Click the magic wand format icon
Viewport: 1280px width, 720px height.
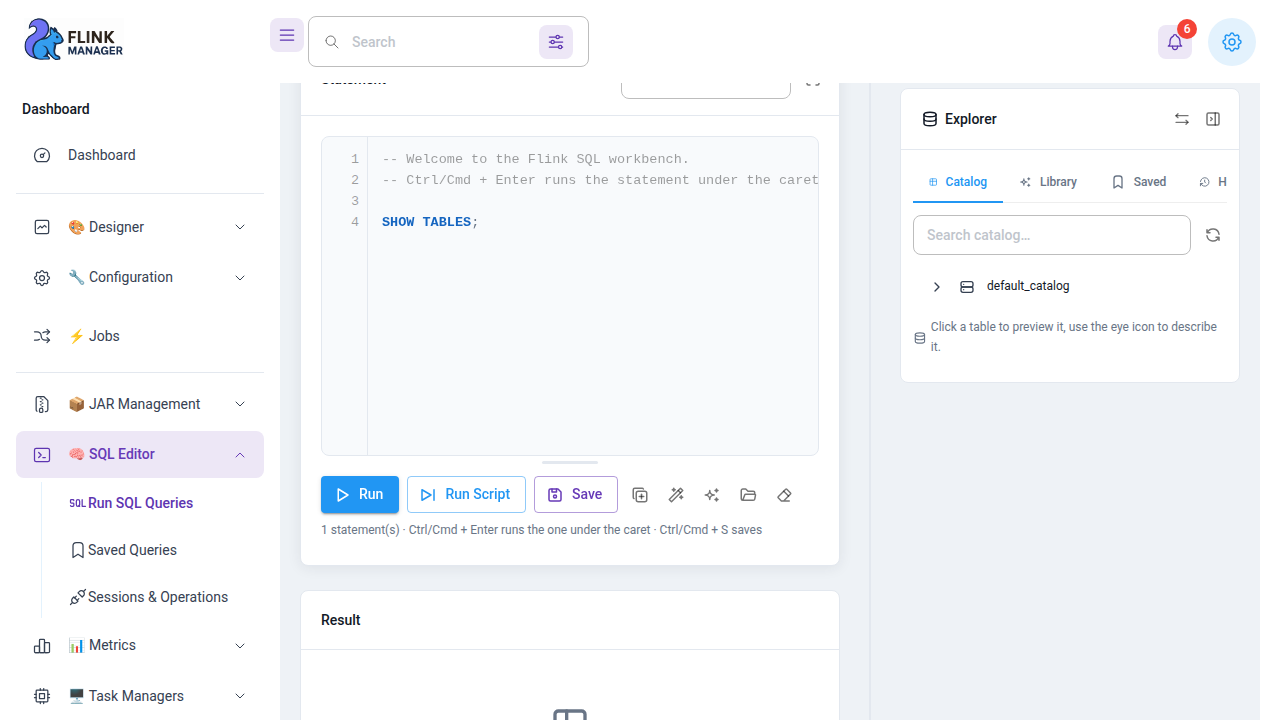tap(676, 495)
